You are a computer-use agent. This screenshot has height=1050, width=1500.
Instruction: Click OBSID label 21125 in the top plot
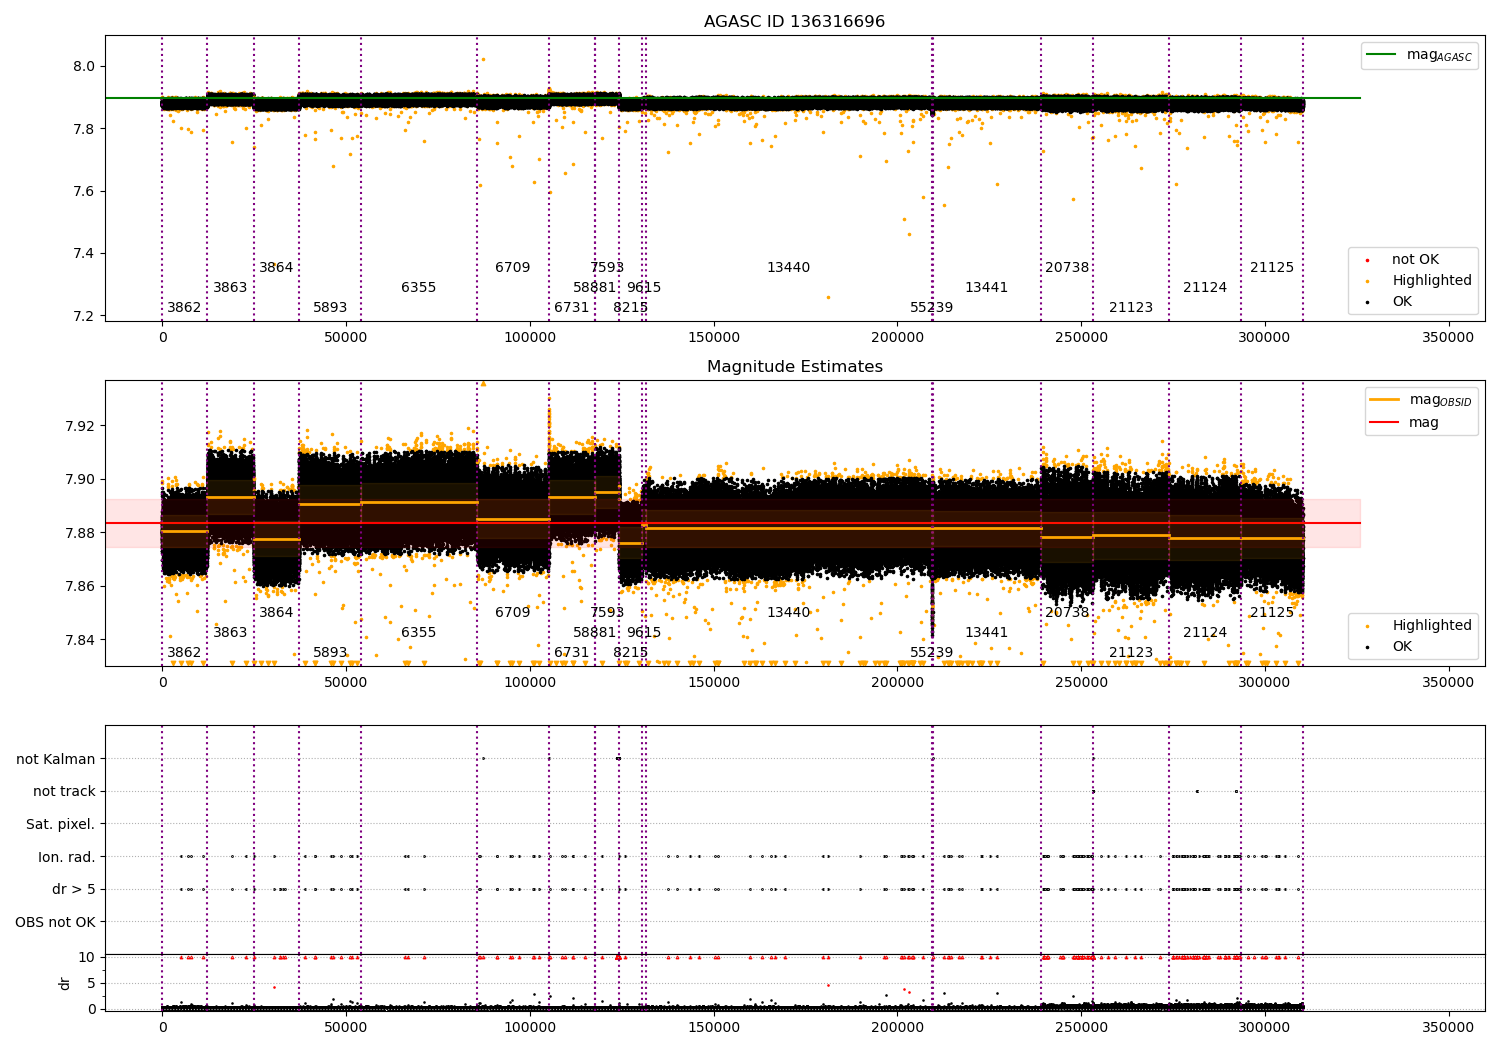(1272, 268)
